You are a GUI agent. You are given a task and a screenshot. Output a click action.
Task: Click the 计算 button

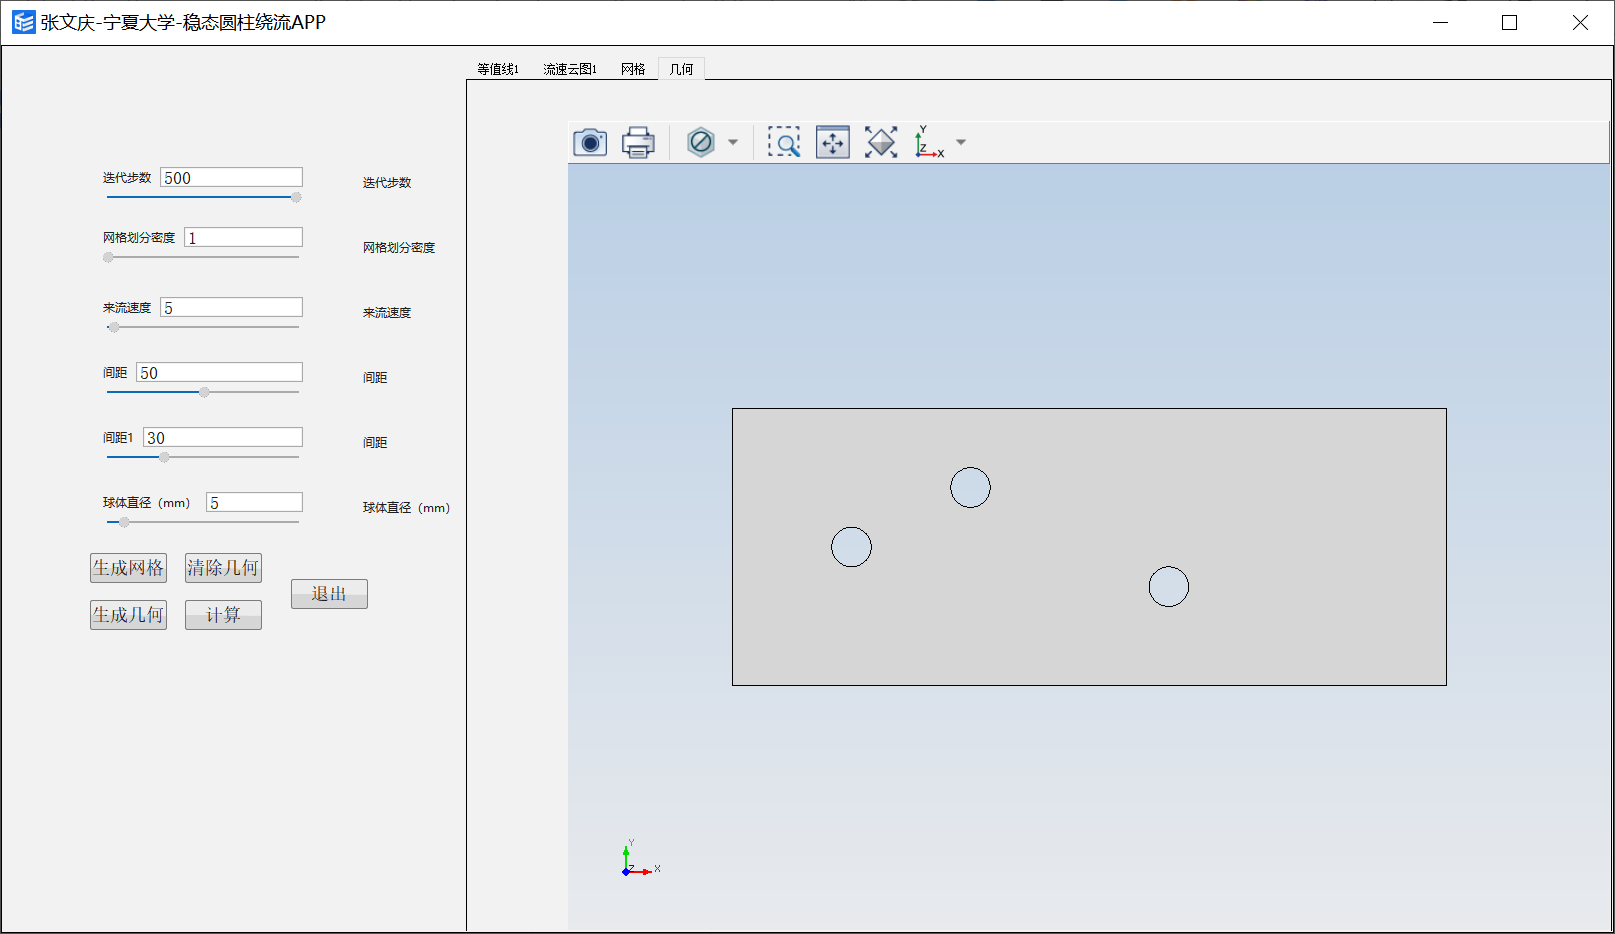coord(223,615)
